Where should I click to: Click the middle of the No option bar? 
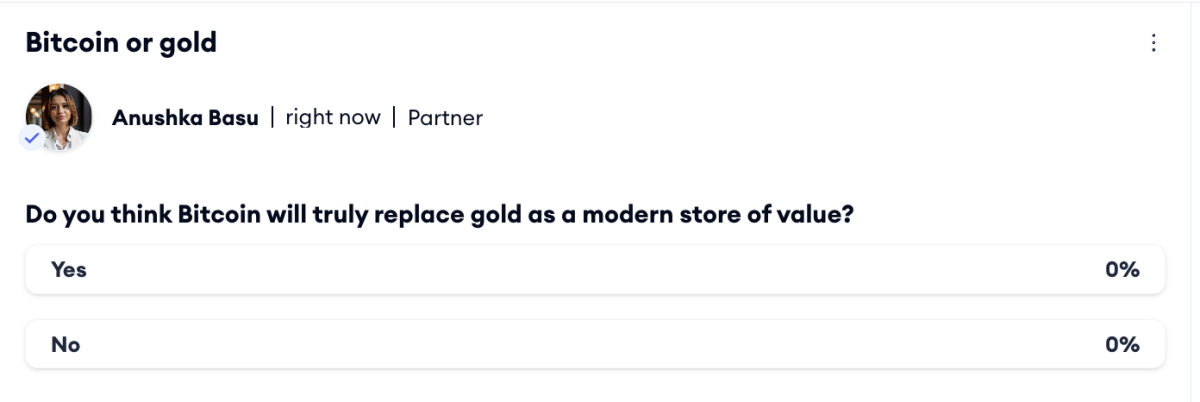(595, 344)
